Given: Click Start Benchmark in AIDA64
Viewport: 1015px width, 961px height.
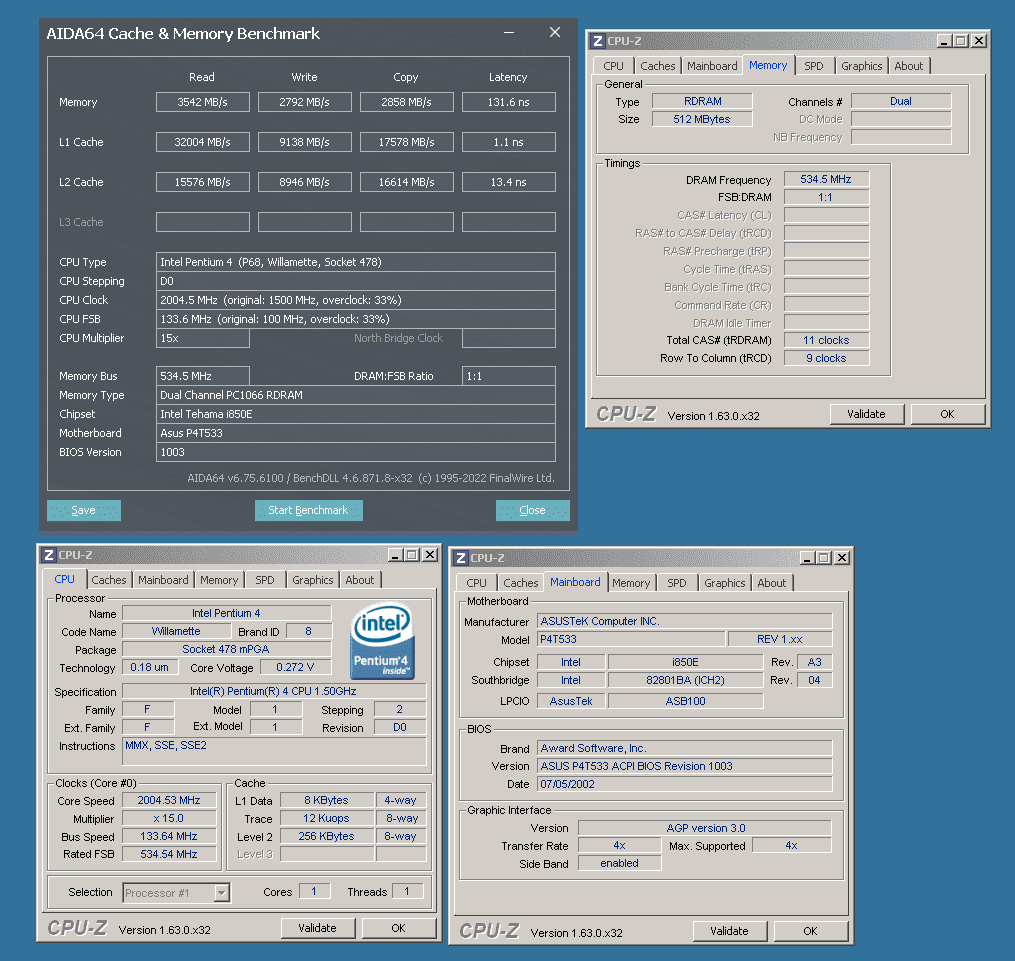Looking at the screenshot, I should click(x=308, y=510).
